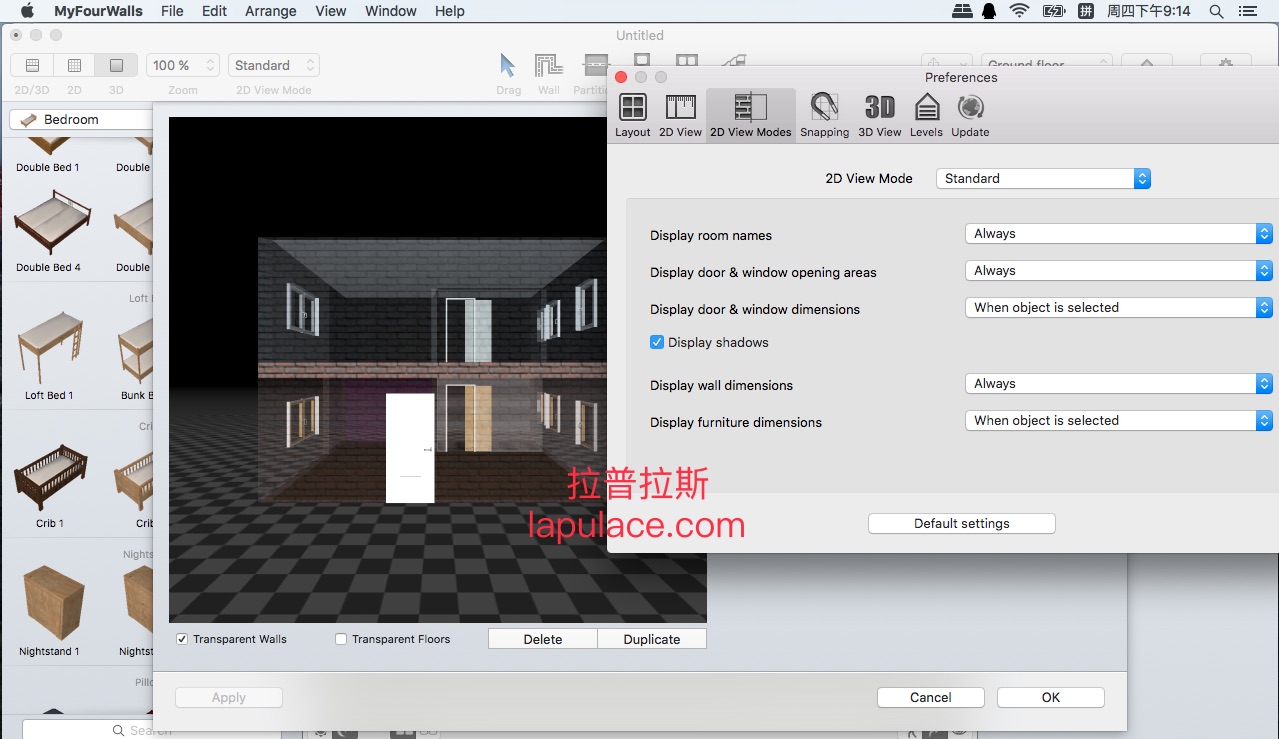Select the 2D View Modes preferences tab
The height and width of the screenshot is (739, 1279).
pyautogui.click(x=750, y=115)
